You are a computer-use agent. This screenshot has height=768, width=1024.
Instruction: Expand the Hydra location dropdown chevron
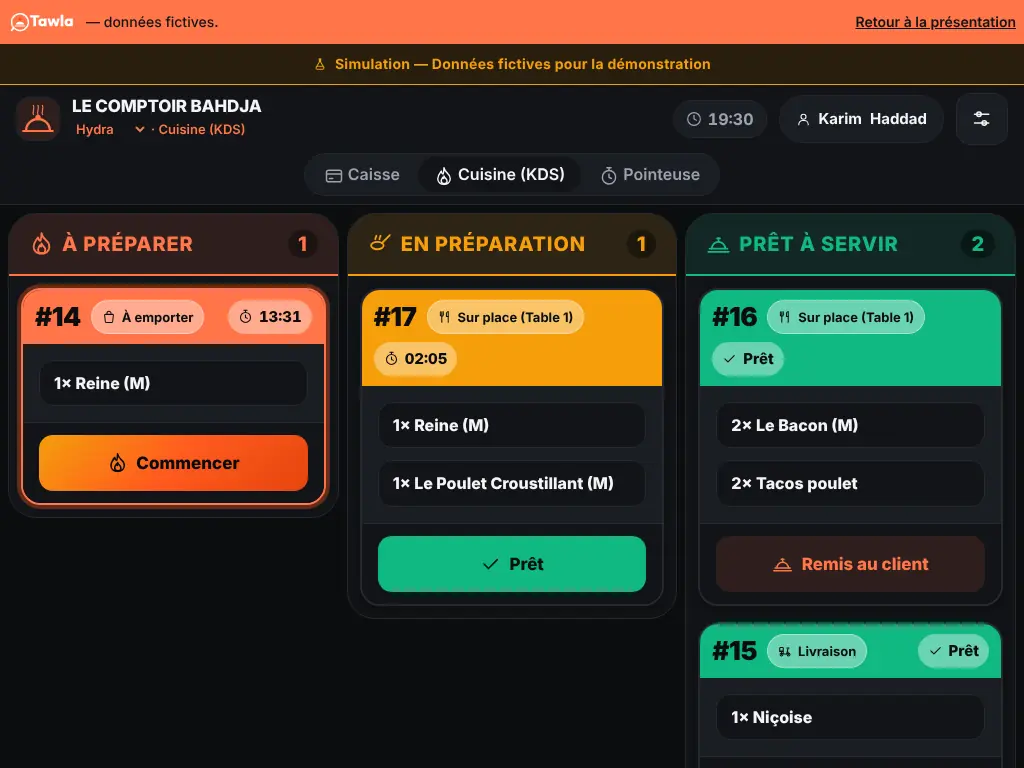[x=139, y=129]
